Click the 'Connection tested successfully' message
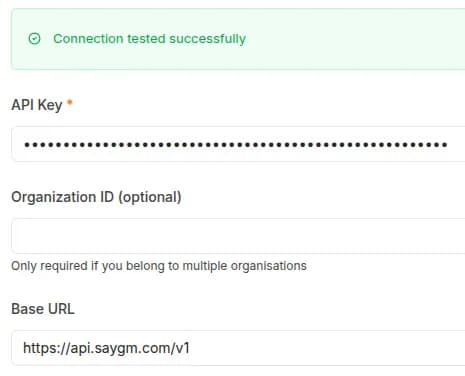The image size is (465, 376). click(149, 39)
